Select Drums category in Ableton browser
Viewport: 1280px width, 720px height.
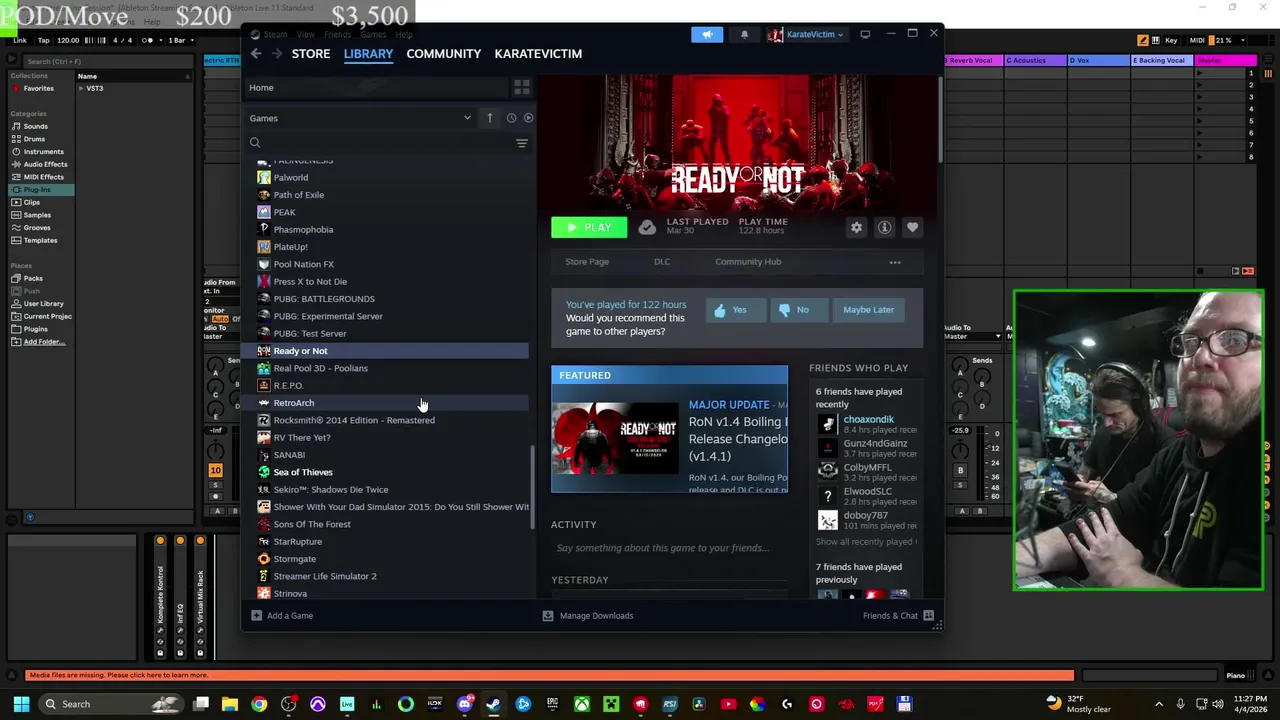pos(34,139)
